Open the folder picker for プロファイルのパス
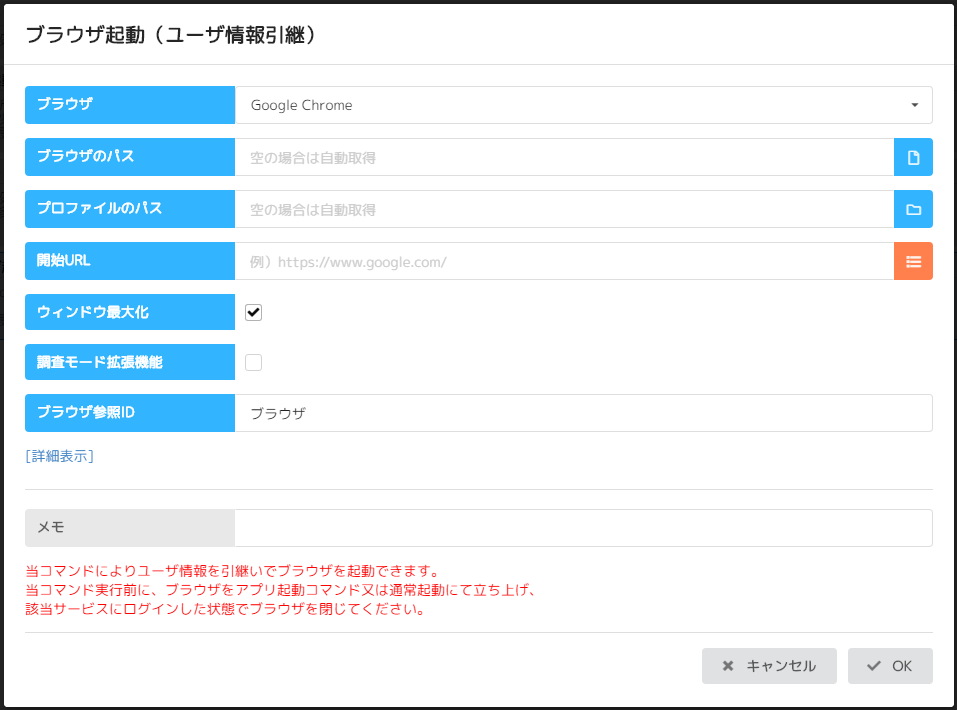This screenshot has width=957, height=710. pos(913,209)
